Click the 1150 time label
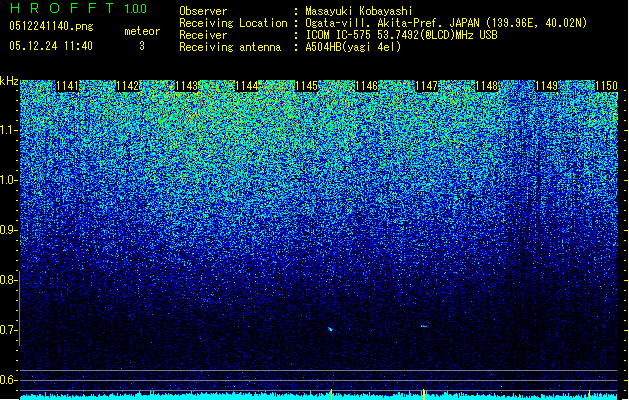629x400 pixels. tap(606, 86)
